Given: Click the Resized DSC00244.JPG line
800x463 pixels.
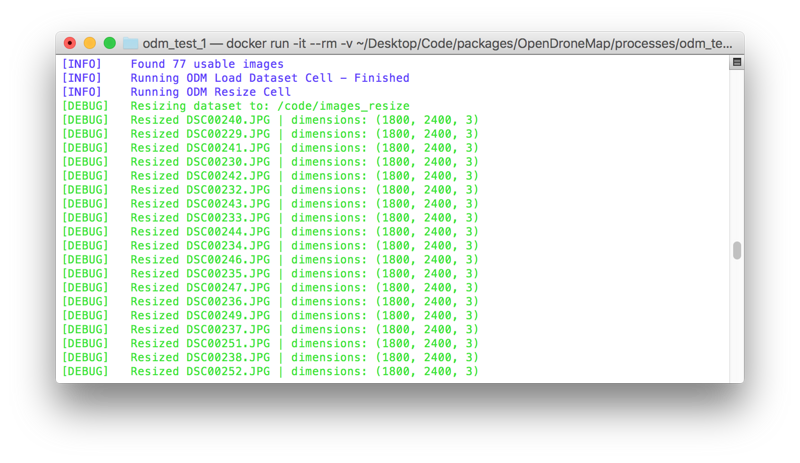Looking at the screenshot, I should pos(270,232).
